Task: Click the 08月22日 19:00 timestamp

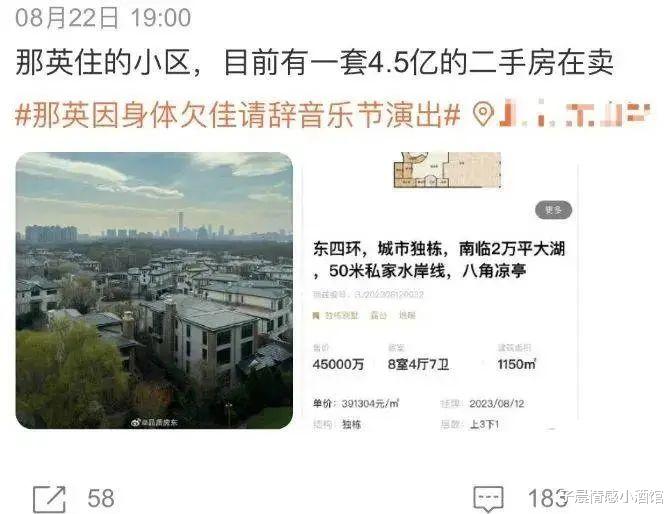Action: (x=103, y=18)
